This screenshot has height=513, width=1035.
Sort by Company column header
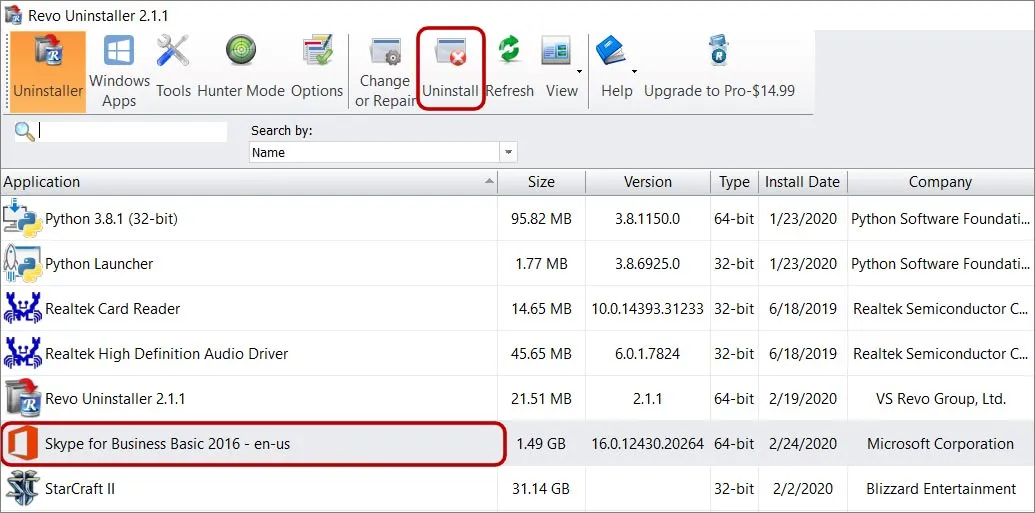[x=940, y=182]
